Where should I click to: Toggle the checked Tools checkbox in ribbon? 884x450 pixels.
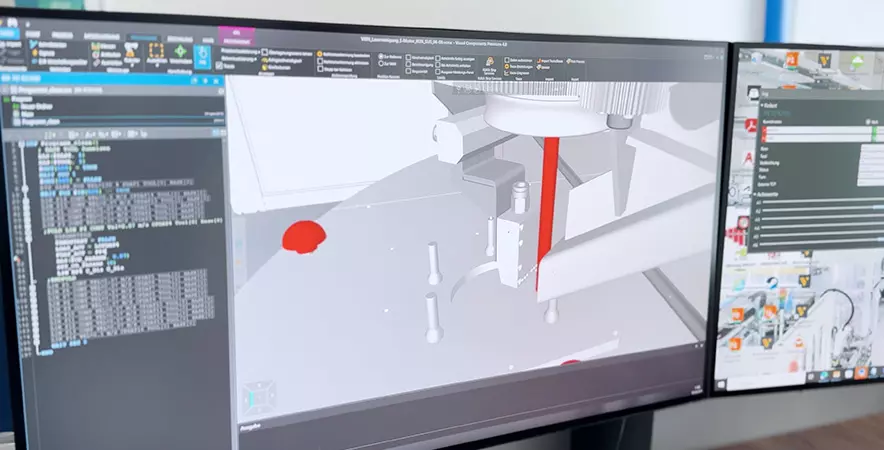[x=220, y=66]
